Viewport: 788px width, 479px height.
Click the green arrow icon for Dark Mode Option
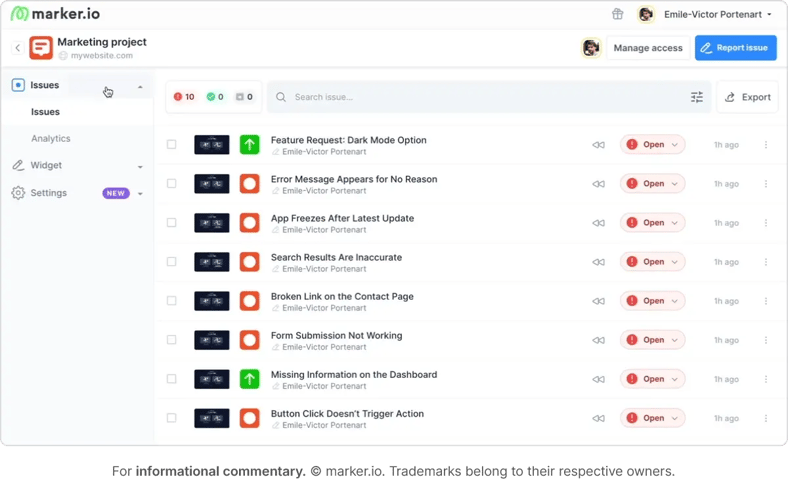coord(249,145)
